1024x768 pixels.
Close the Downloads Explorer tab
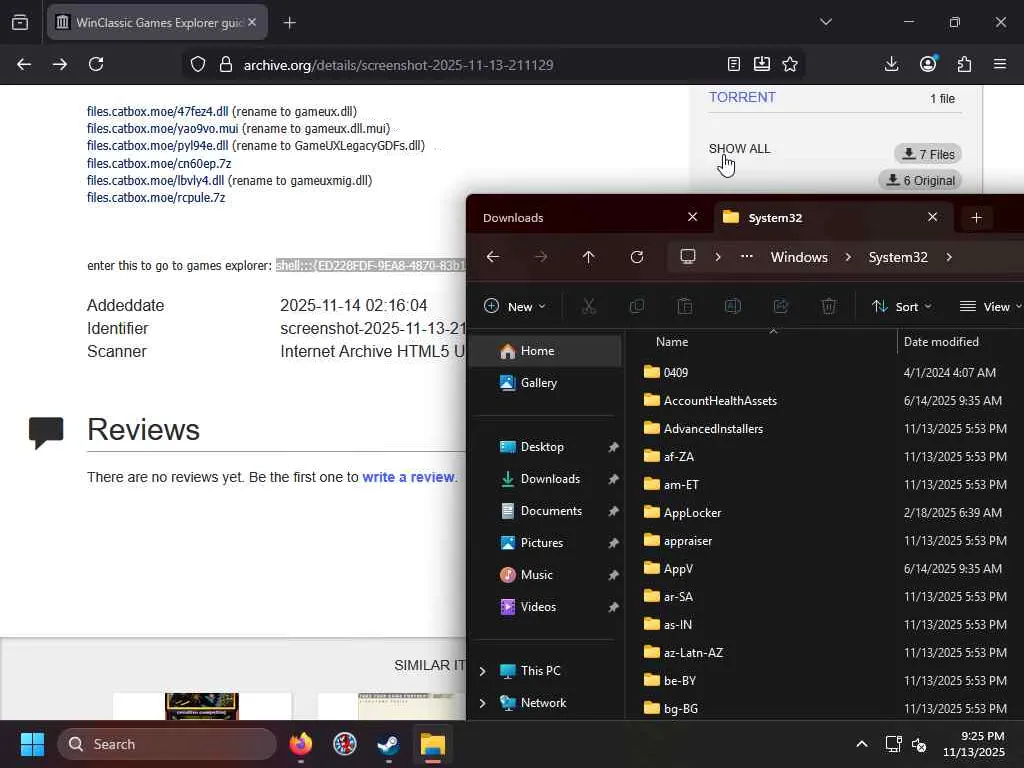tap(692, 217)
